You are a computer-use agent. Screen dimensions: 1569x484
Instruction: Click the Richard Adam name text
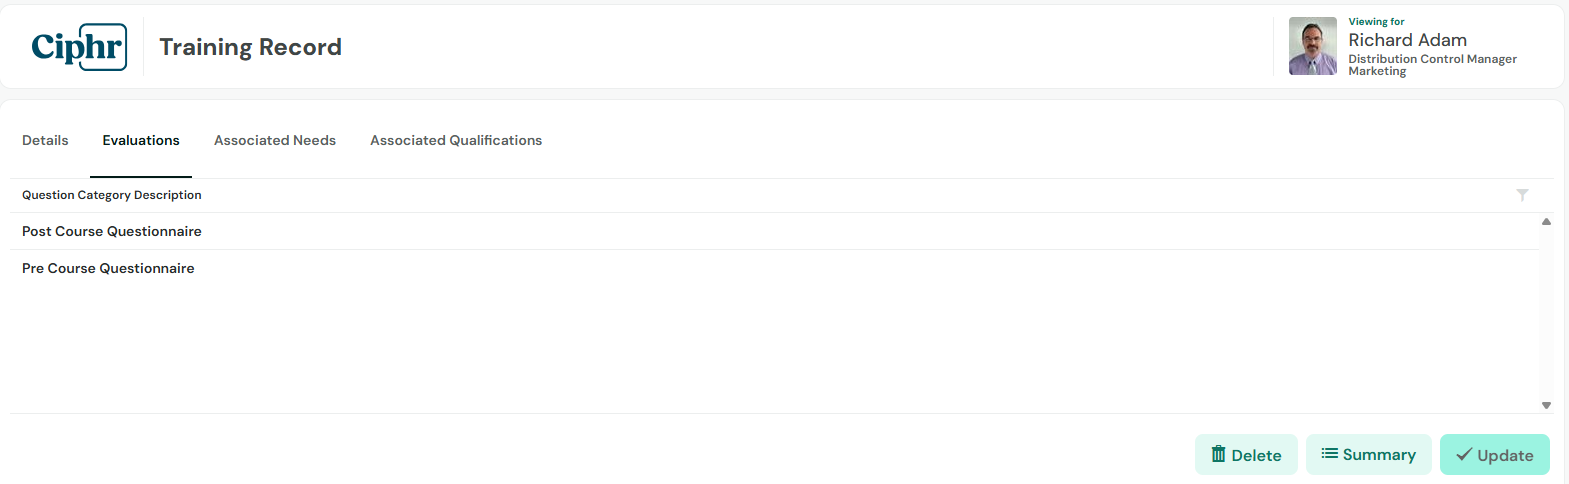click(x=1407, y=40)
